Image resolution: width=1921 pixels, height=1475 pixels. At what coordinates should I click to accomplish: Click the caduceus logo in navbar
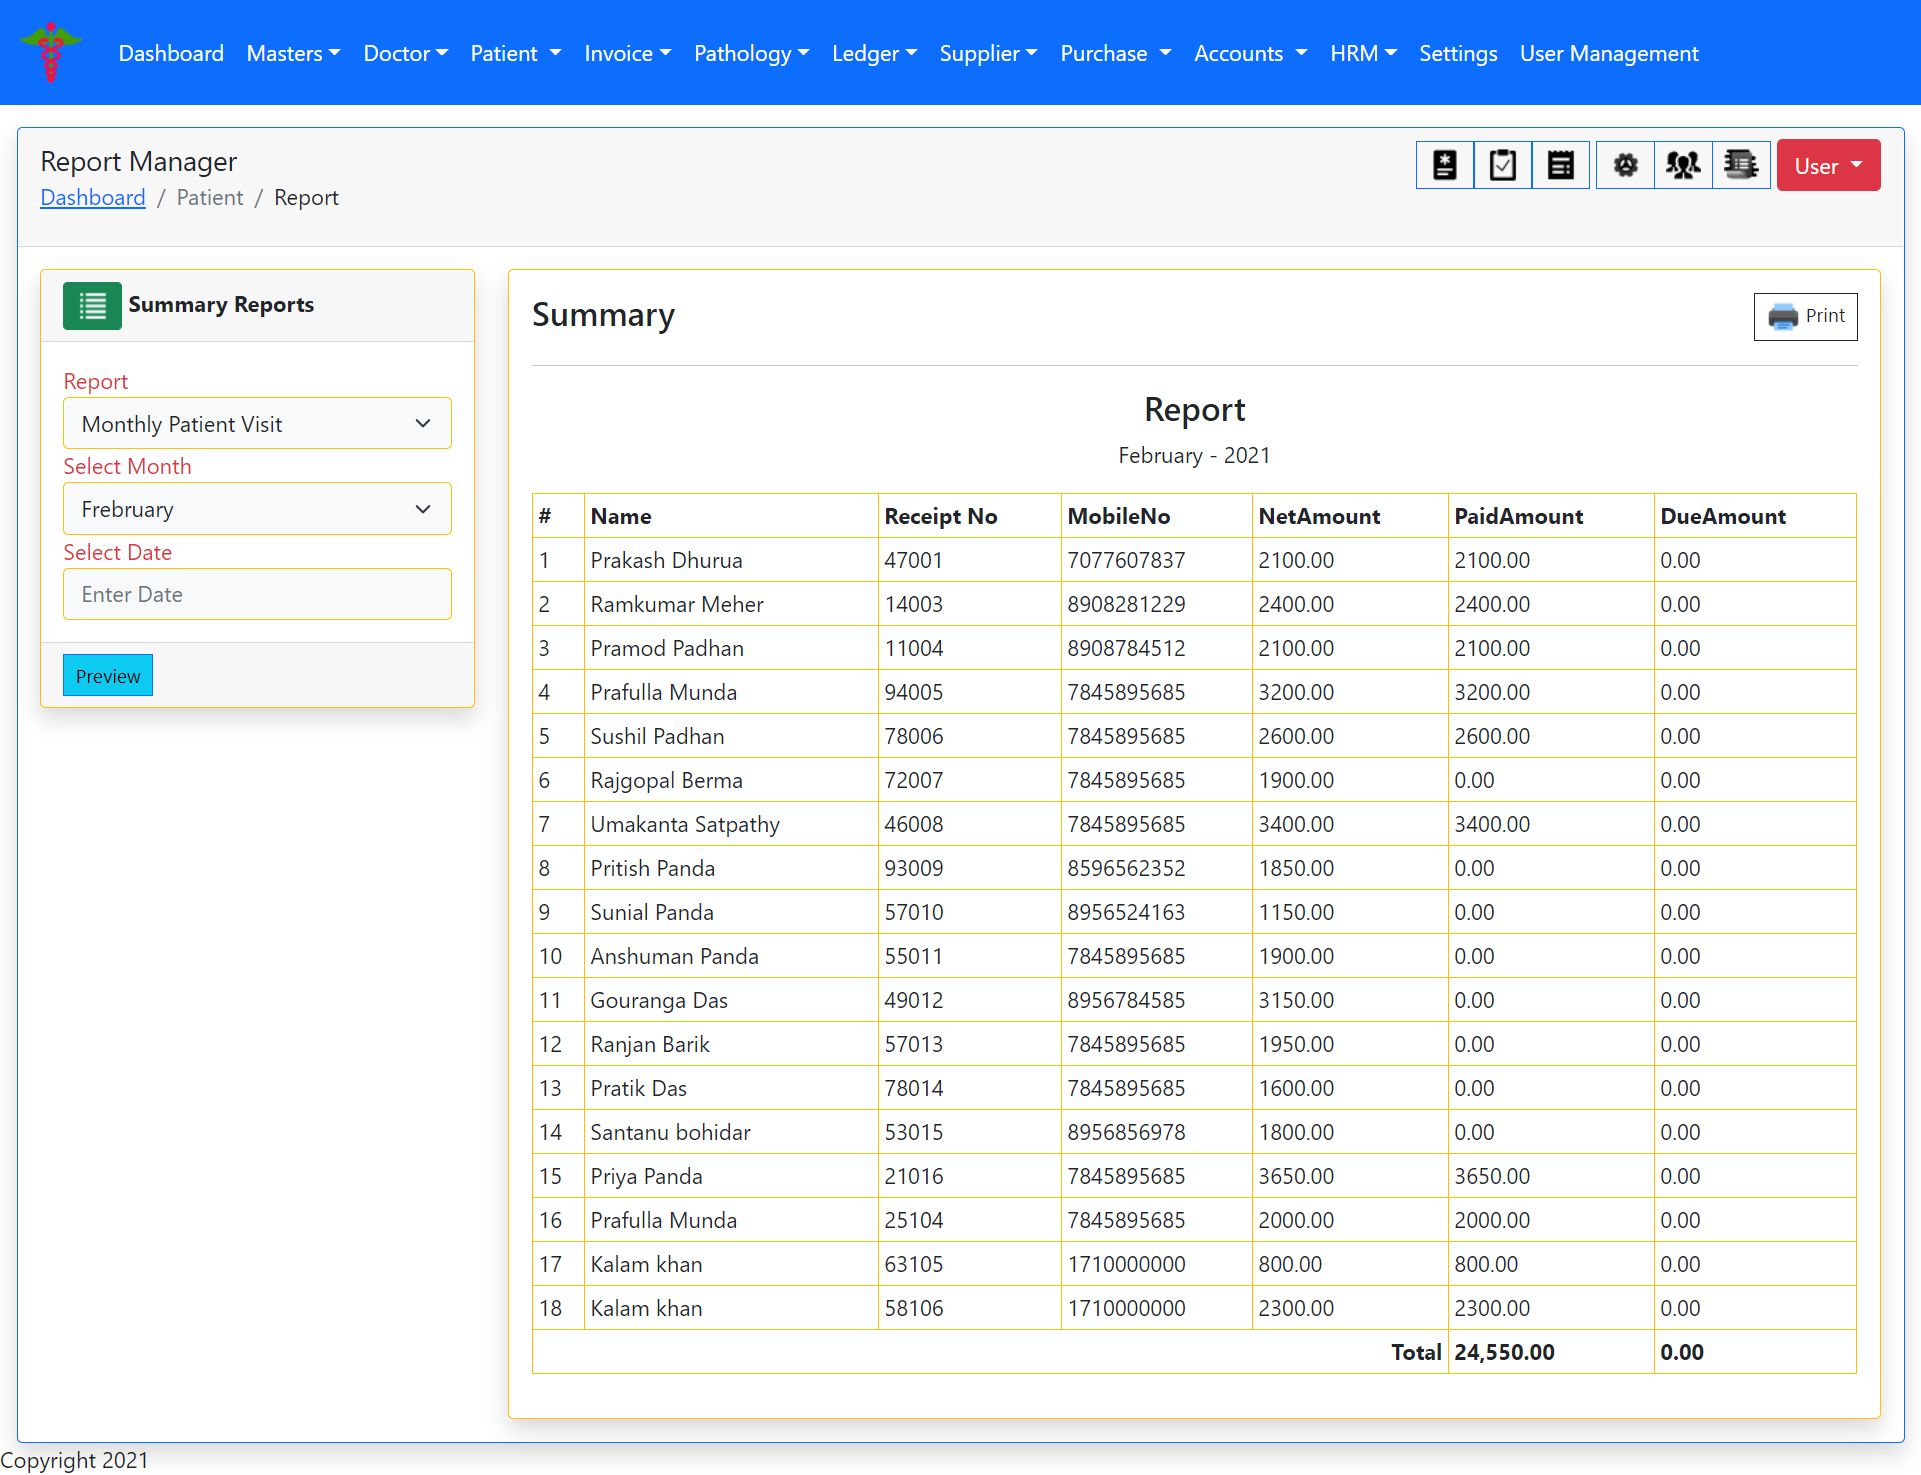point(50,52)
